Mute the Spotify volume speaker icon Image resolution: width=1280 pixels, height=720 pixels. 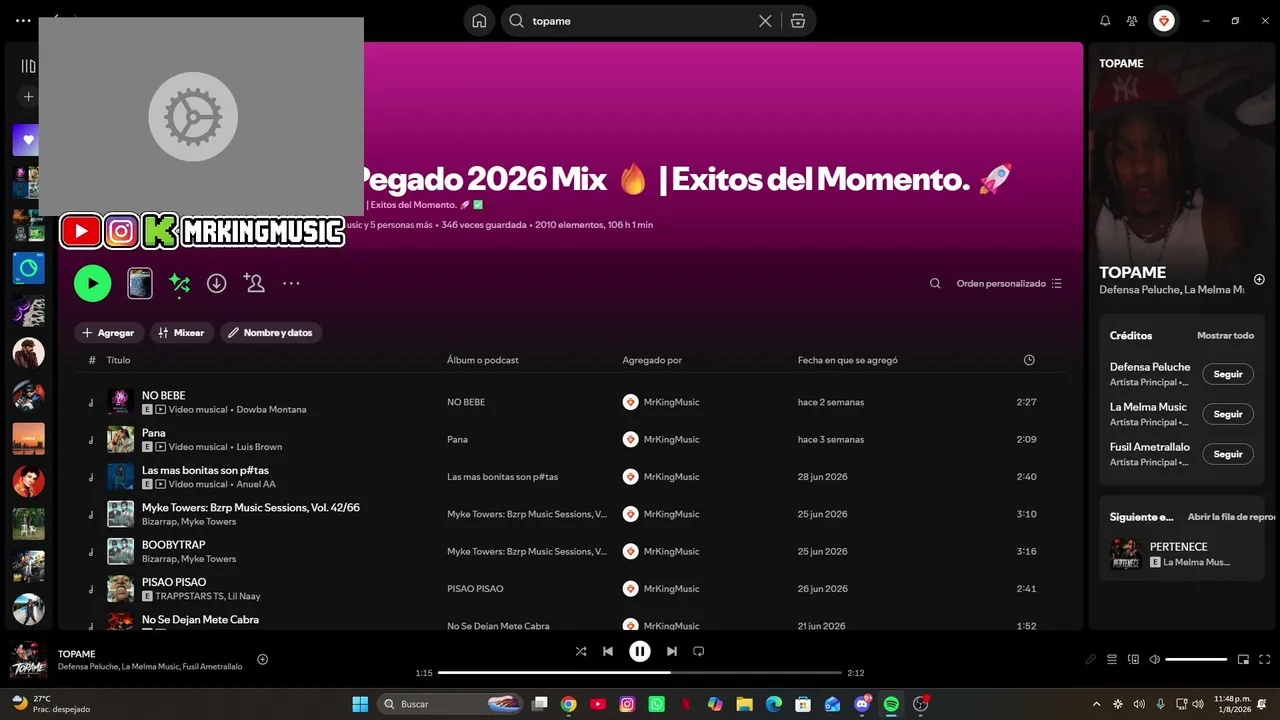point(1155,659)
